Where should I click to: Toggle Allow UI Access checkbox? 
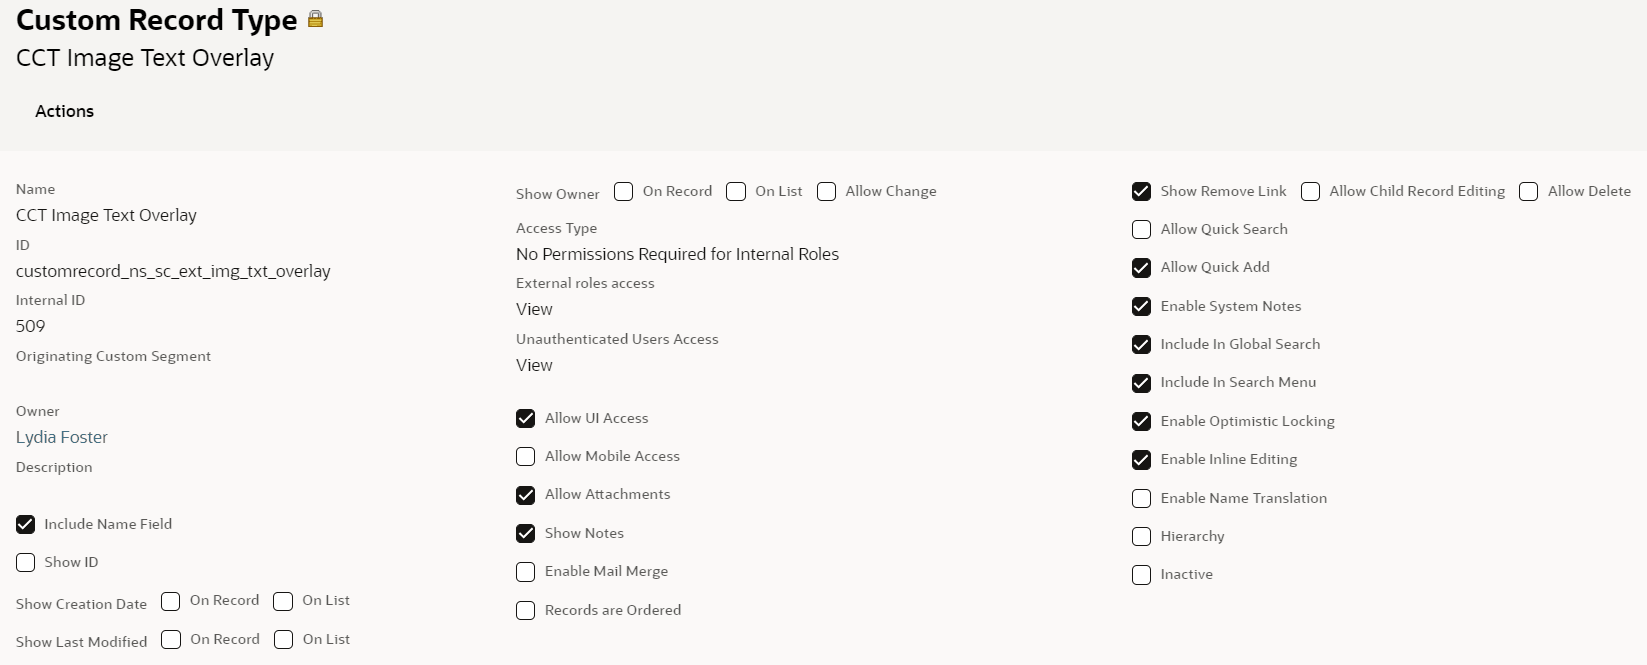(526, 419)
